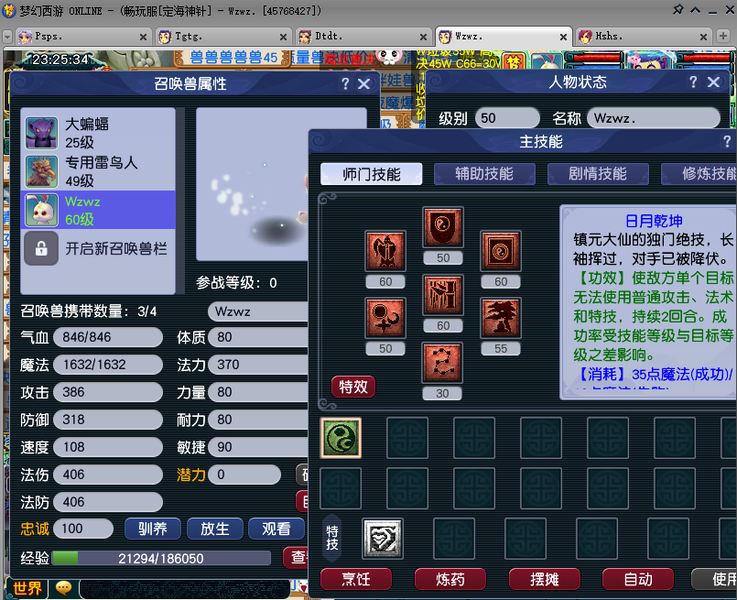Open the 剧情技能 tab

[x=598, y=174]
